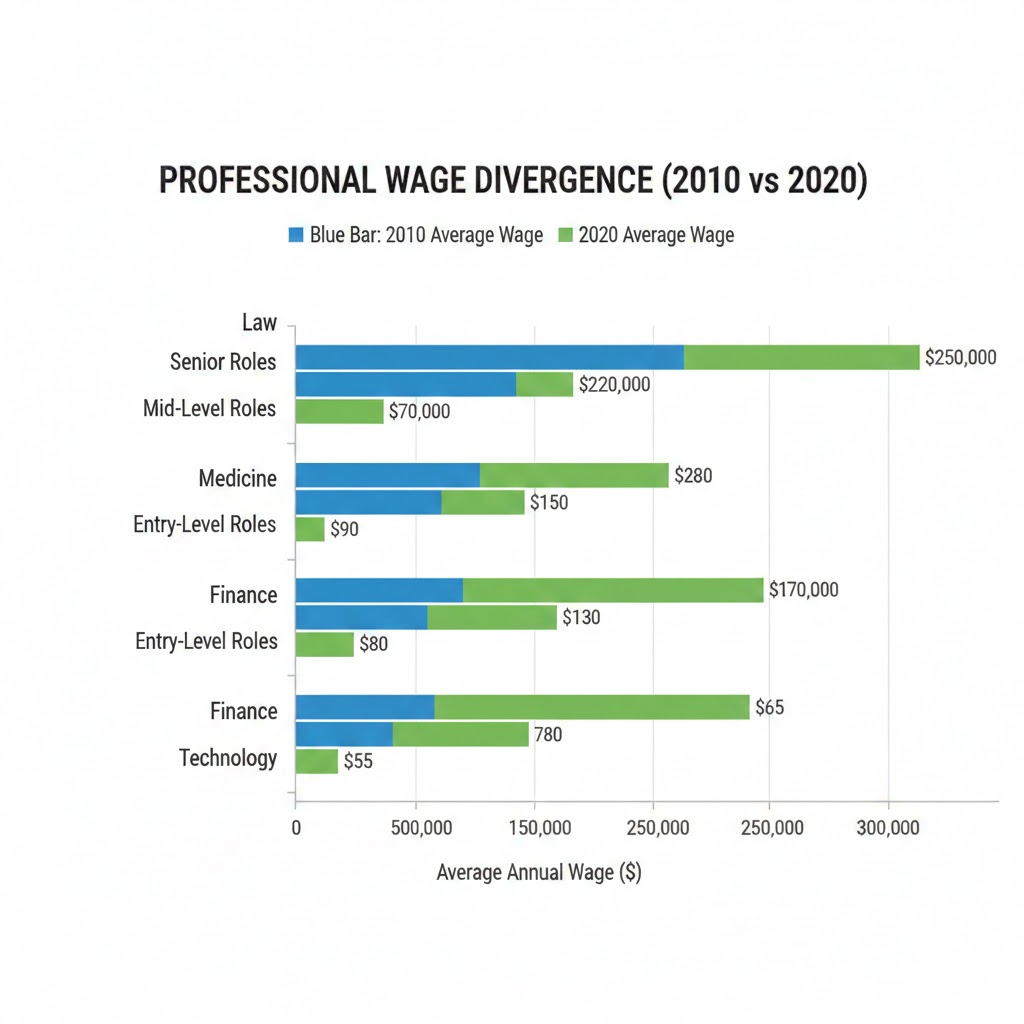Click the $170,000 data label
This screenshot has height=1024, width=1024.
click(804, 590)
